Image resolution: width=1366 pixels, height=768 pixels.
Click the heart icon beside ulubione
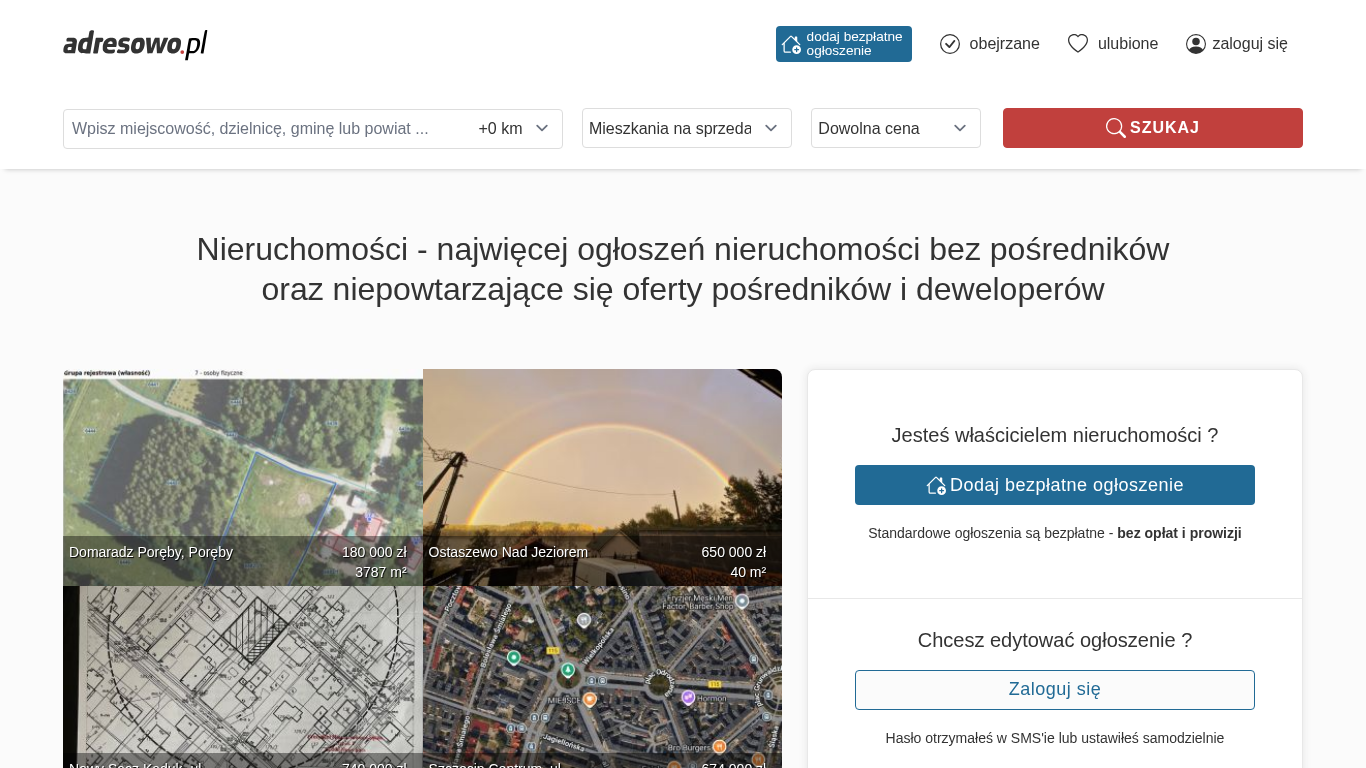[x=1077, y=44]
